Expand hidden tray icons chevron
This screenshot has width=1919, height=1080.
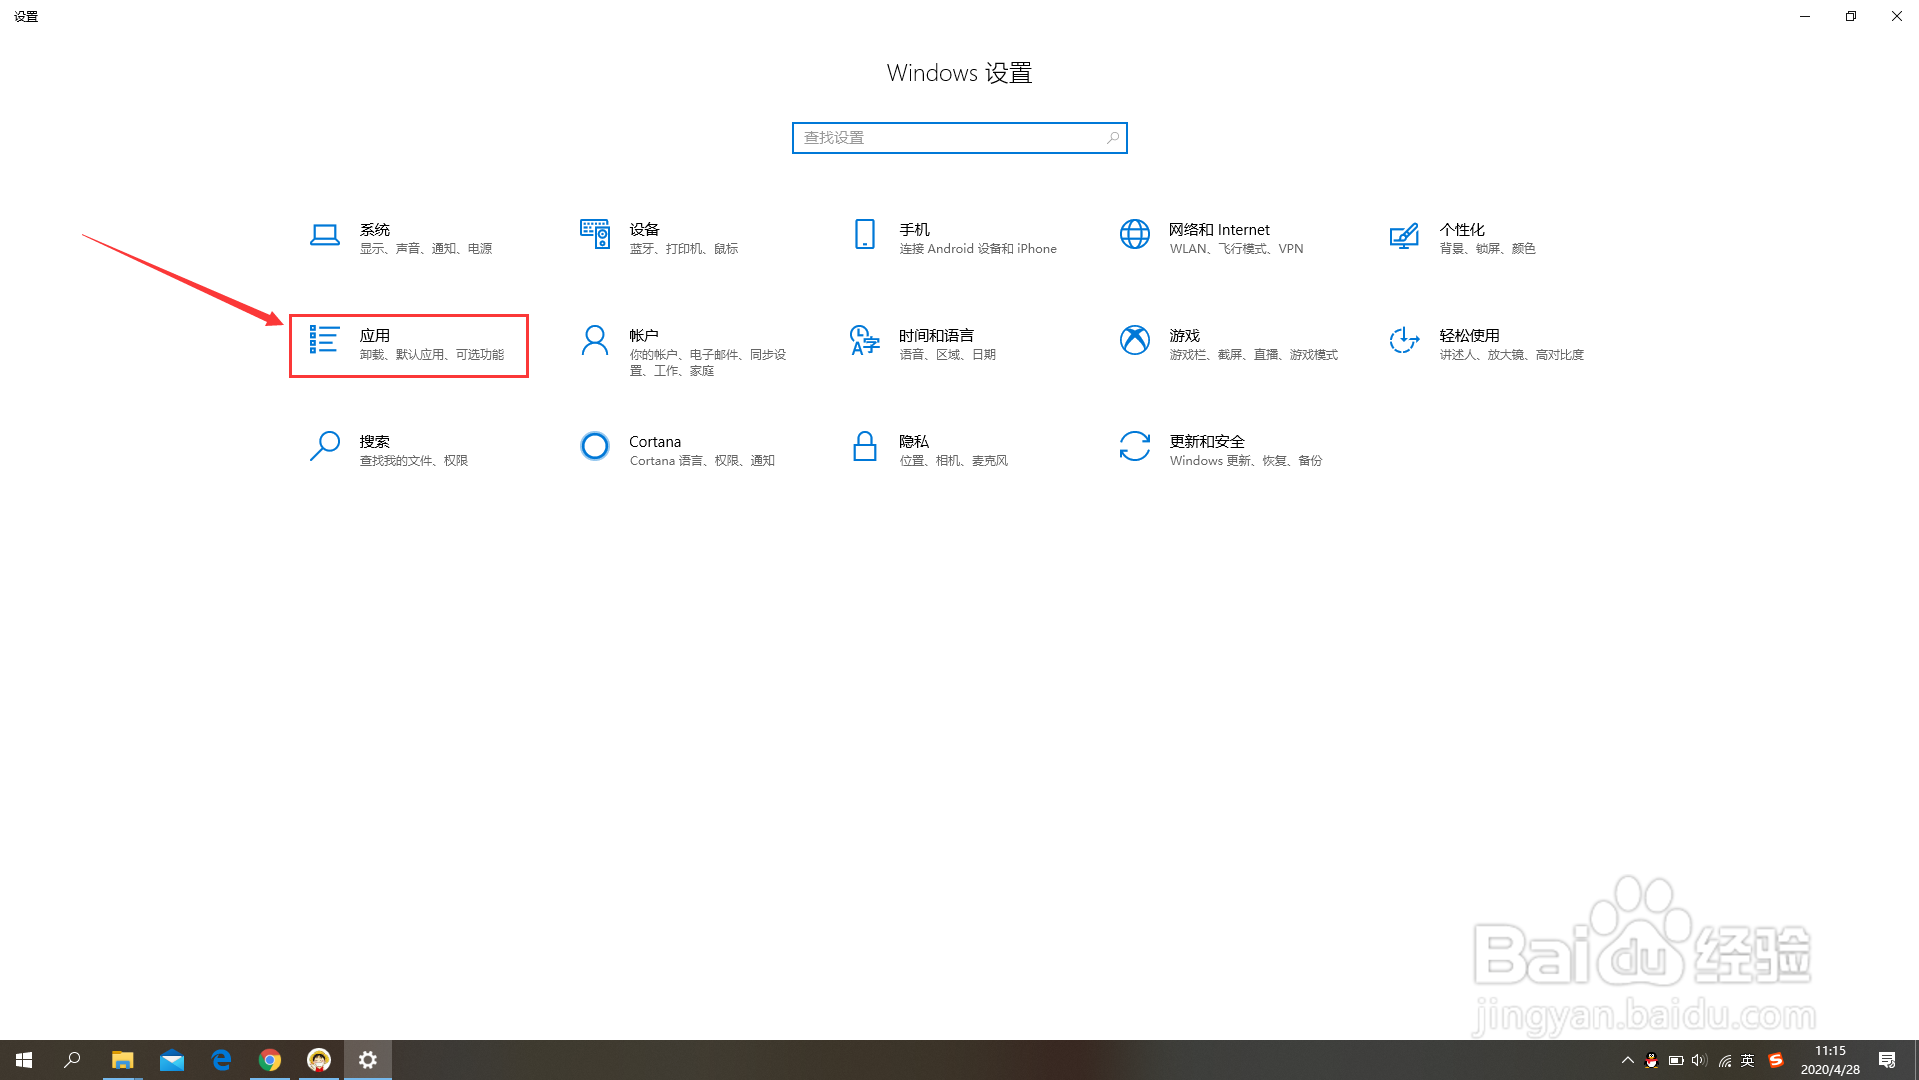(1627, 1061)
